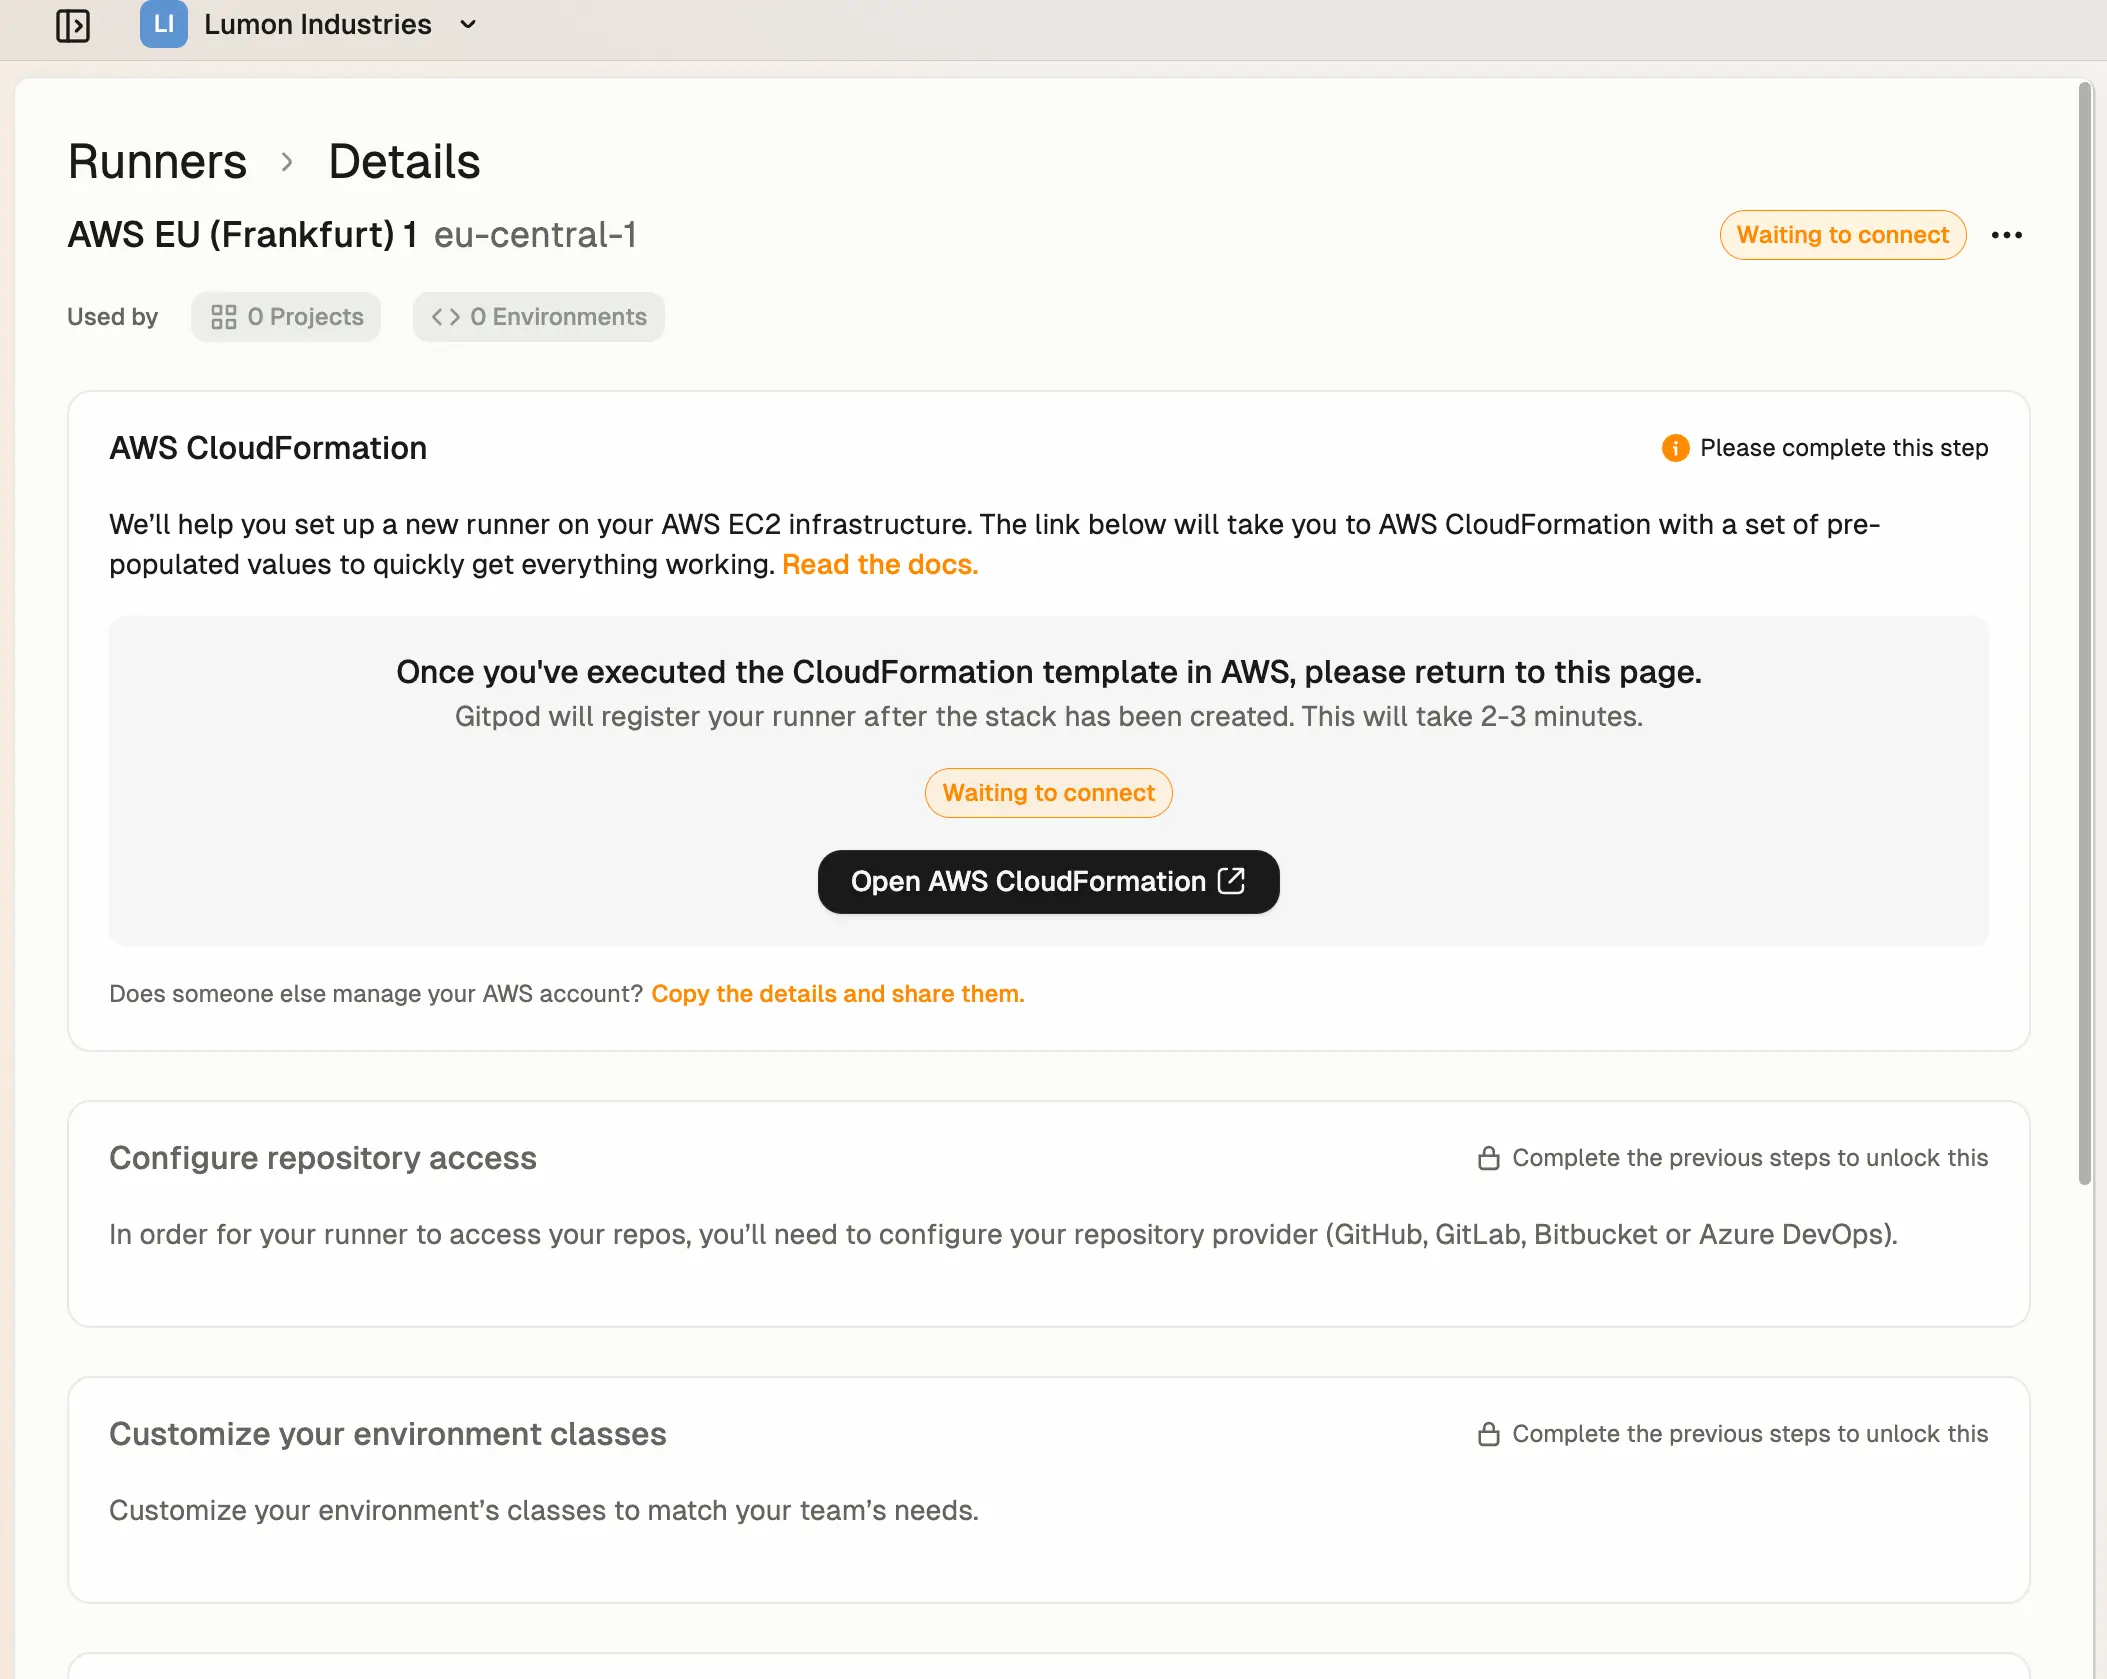Click Copy the details and share them
Viewport: 2107px width, 1679px height.
click(x=838, y=994)
